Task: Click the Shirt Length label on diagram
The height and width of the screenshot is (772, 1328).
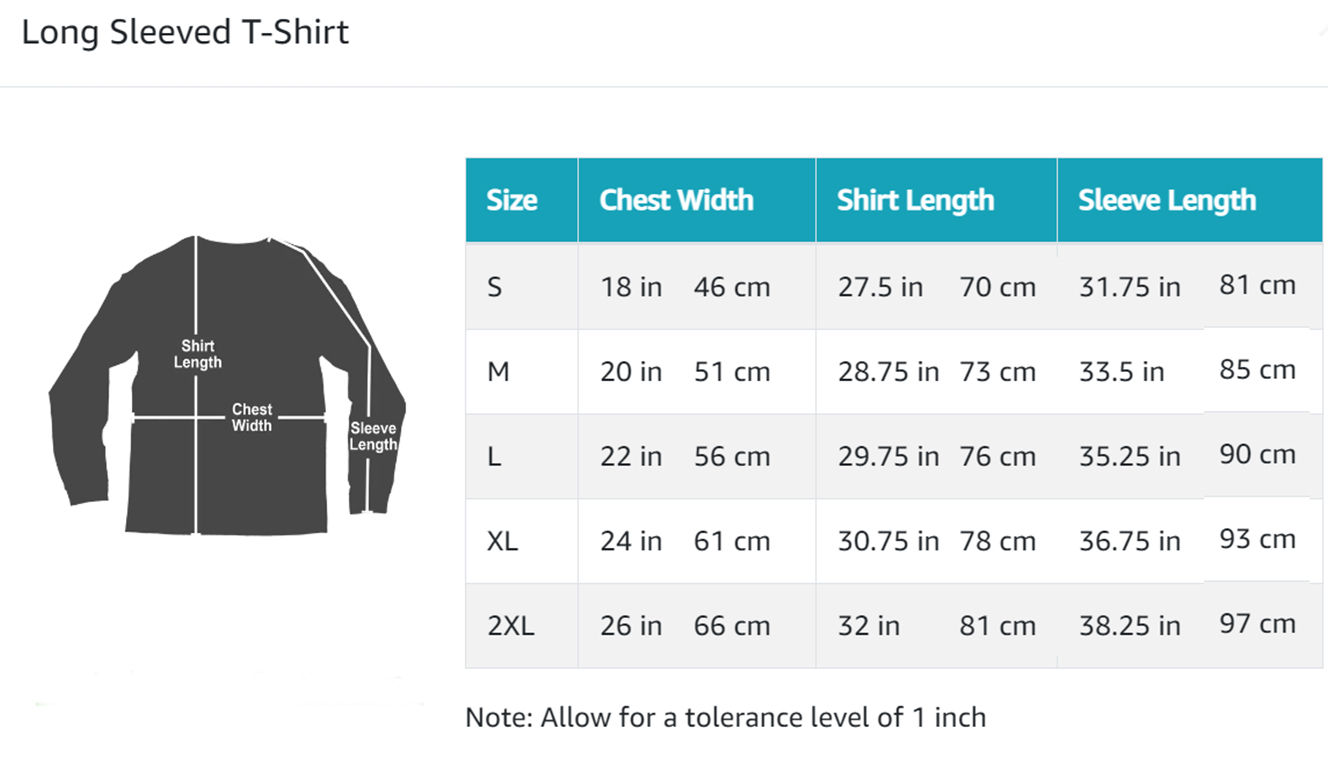Action: point(197,354)
